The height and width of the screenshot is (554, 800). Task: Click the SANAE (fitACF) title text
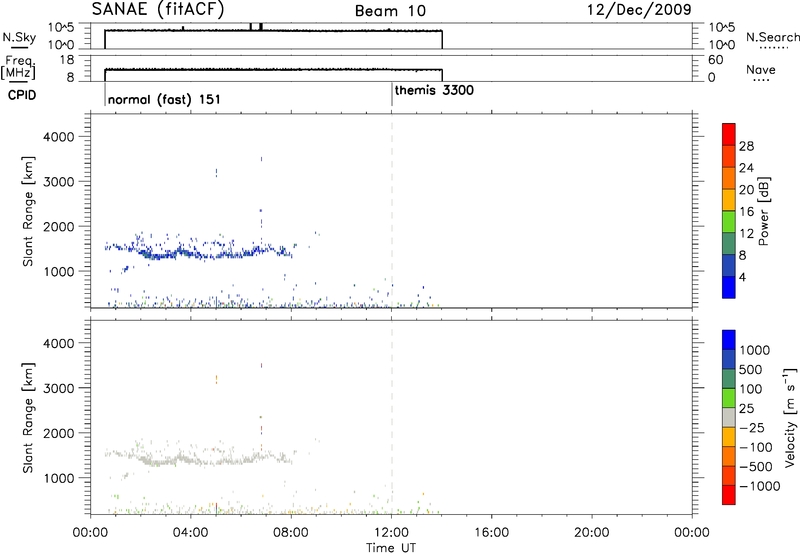pos(158,9)
